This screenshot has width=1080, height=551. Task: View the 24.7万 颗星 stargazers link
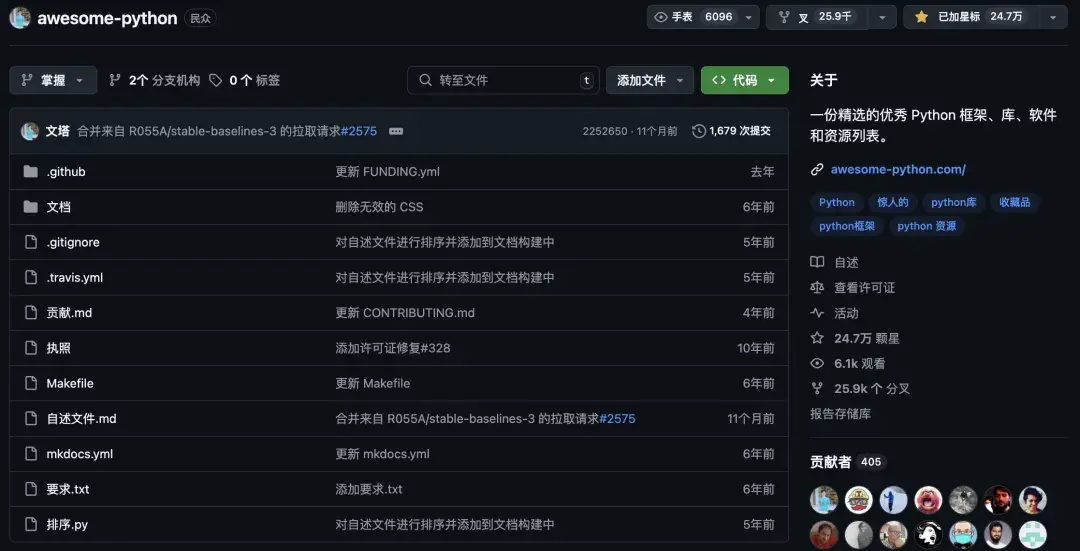(855, 338)
